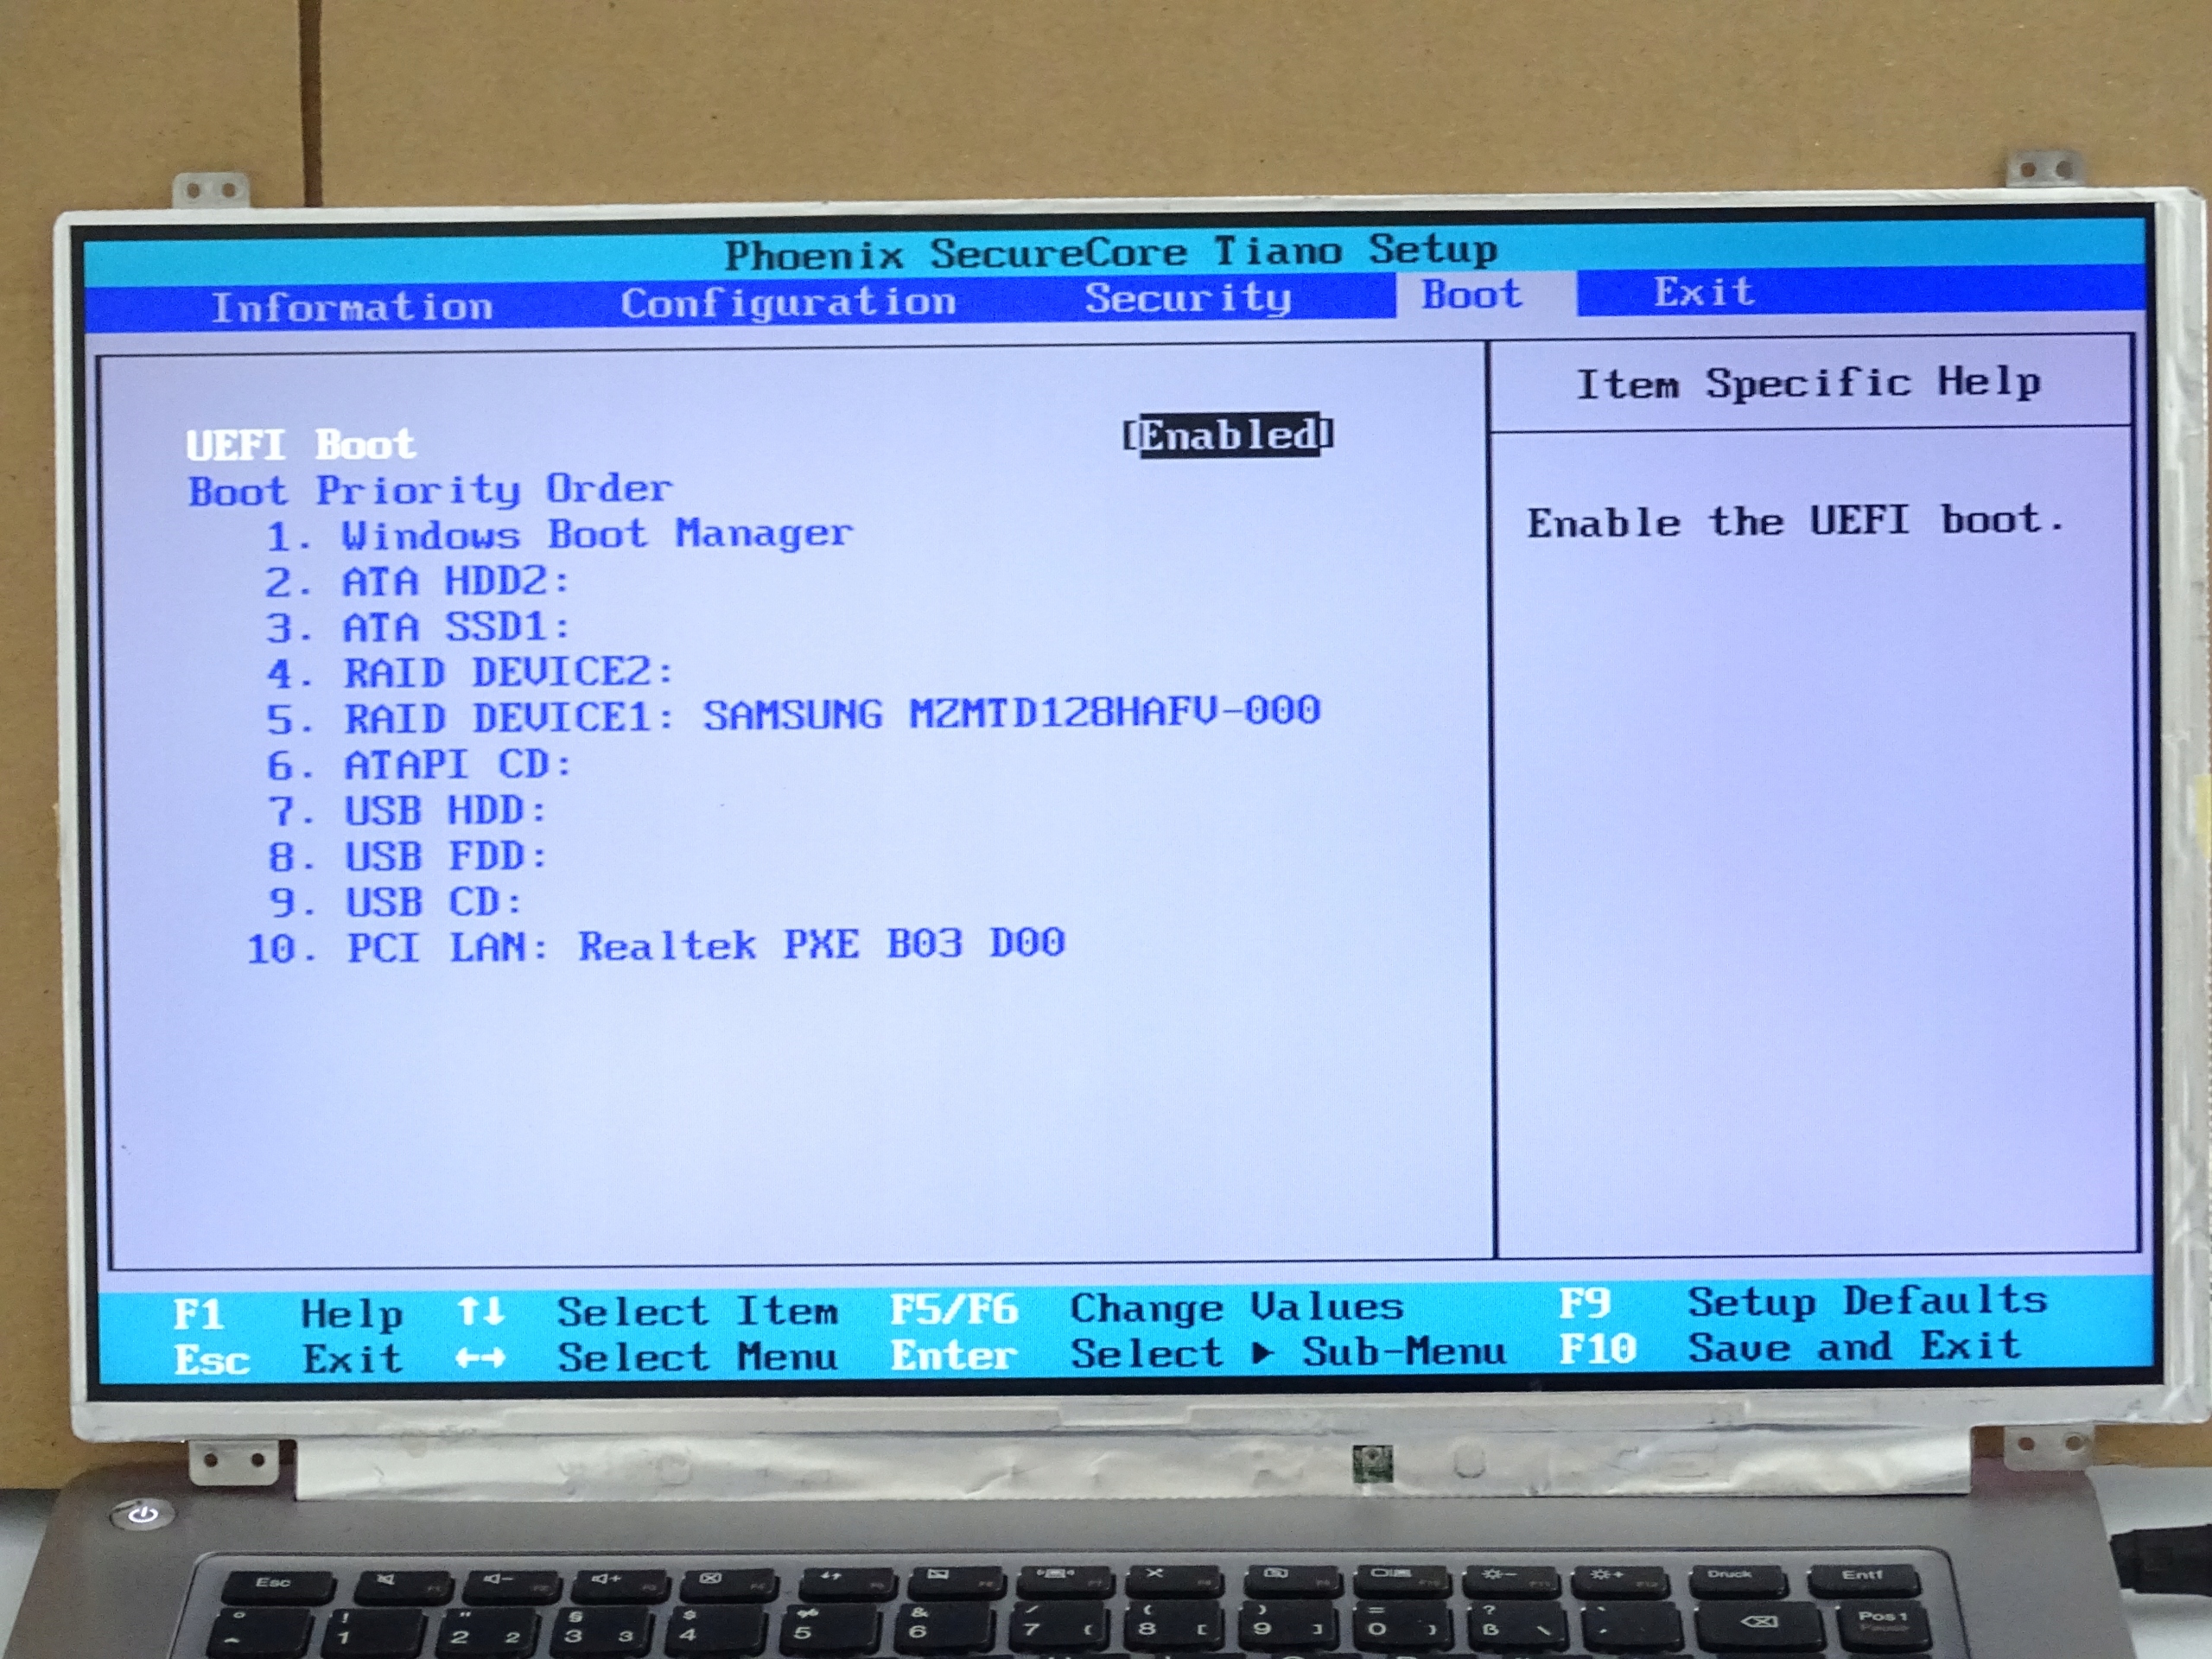Screen dimensions: 2212x1659
Task: Open the Information tab
Action: click(352, 307)
